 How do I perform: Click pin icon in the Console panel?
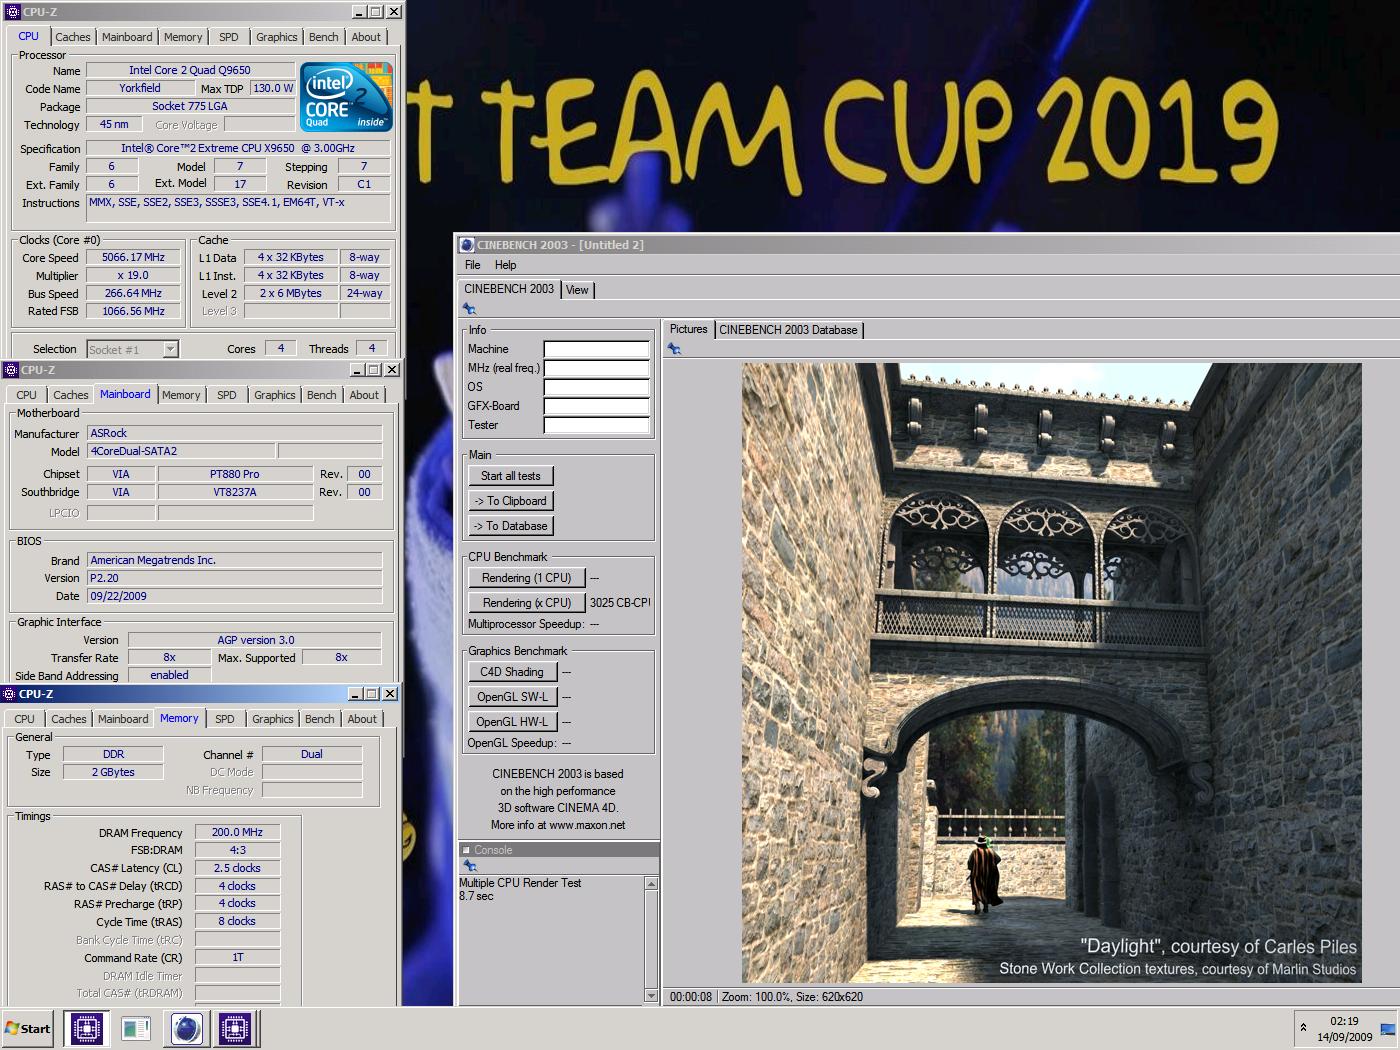469,867
